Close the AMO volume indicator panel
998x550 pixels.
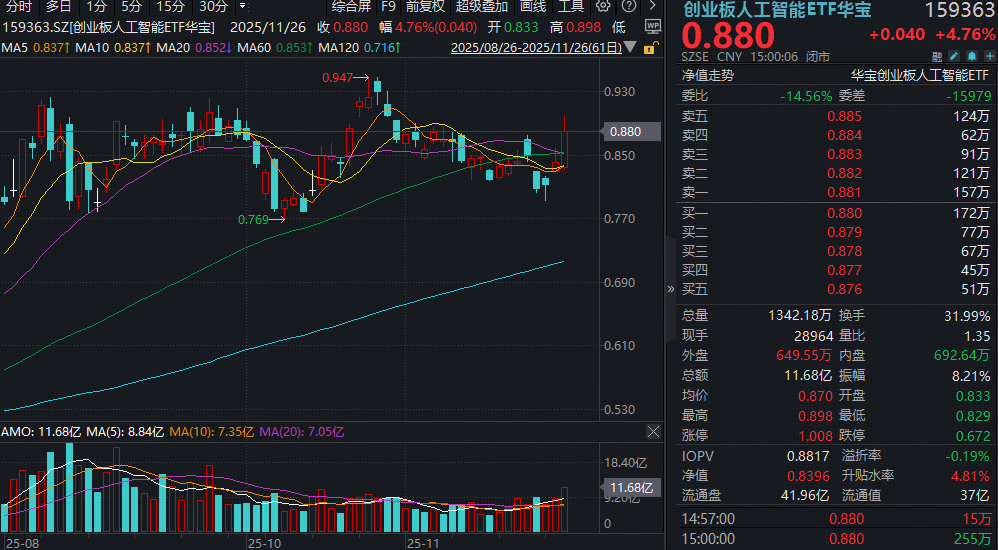653,432
